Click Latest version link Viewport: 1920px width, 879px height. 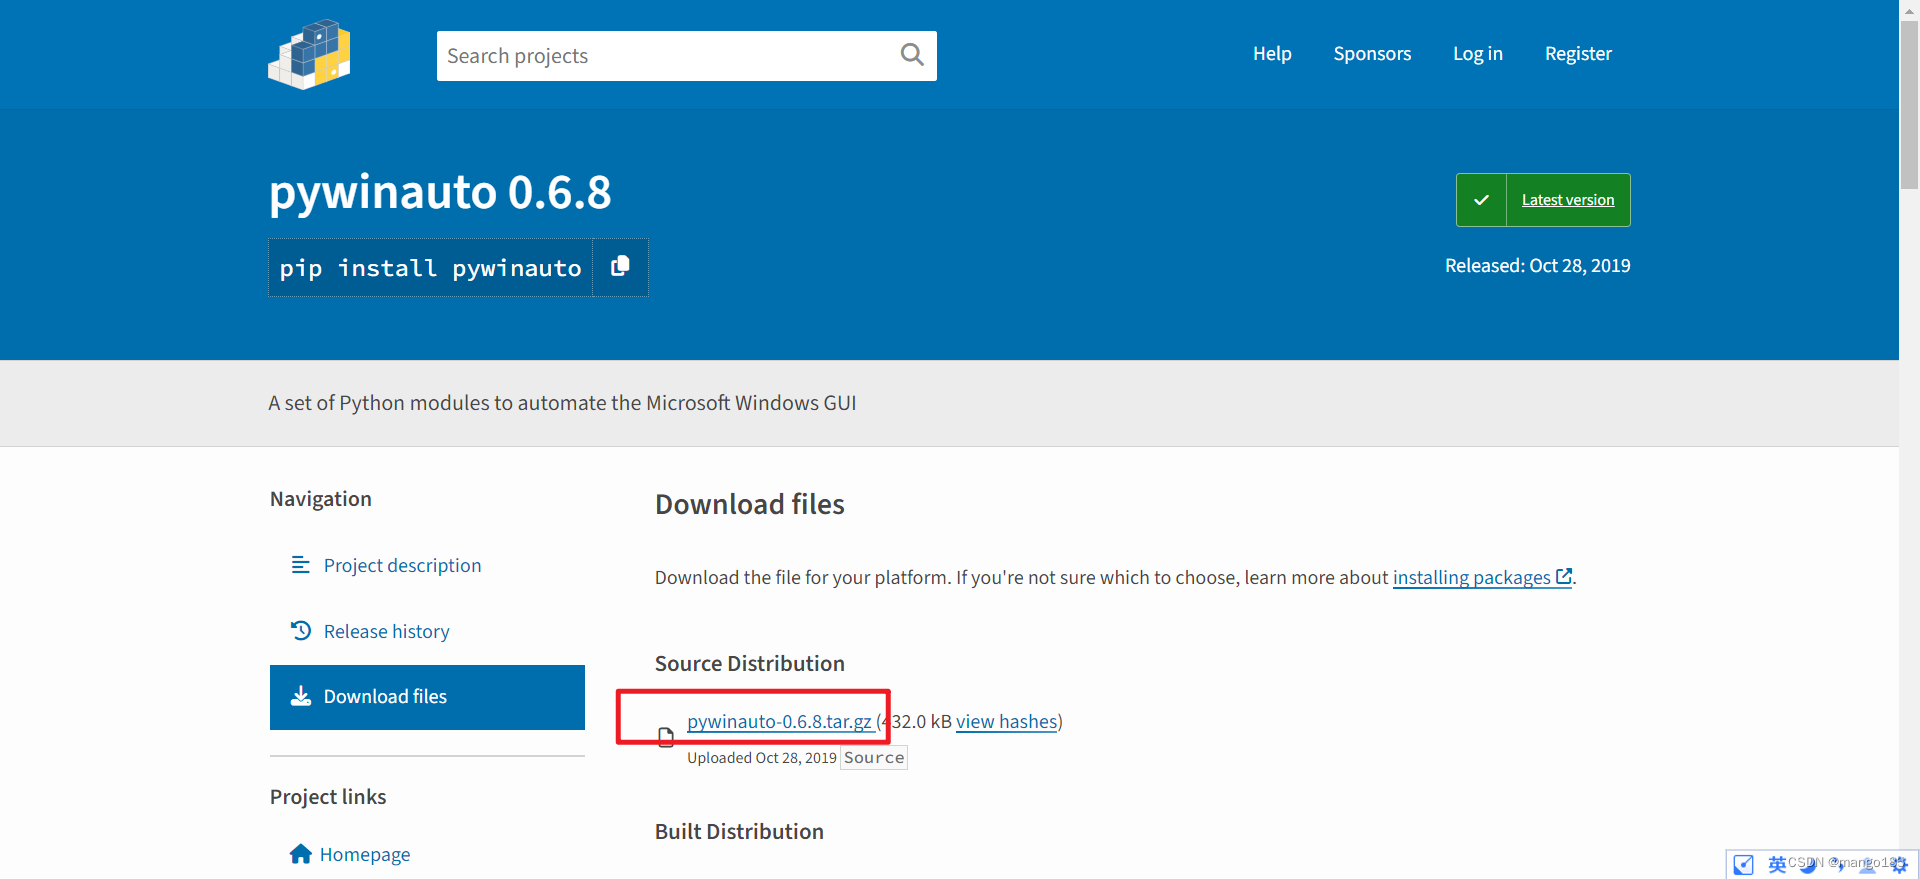[x=1568, y=200]
